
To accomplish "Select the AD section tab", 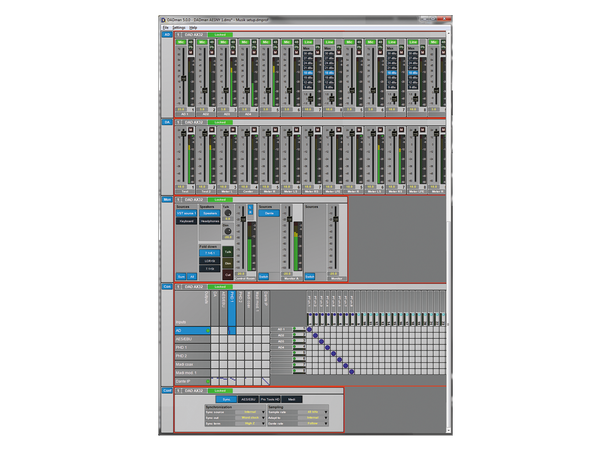I will point(167,35).
